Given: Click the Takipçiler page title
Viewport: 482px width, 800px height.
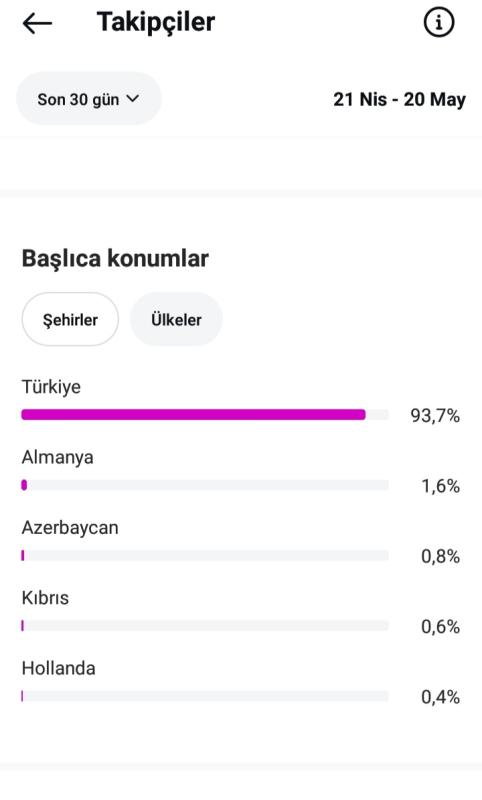Looking at the screenshot, I should 156,22.
